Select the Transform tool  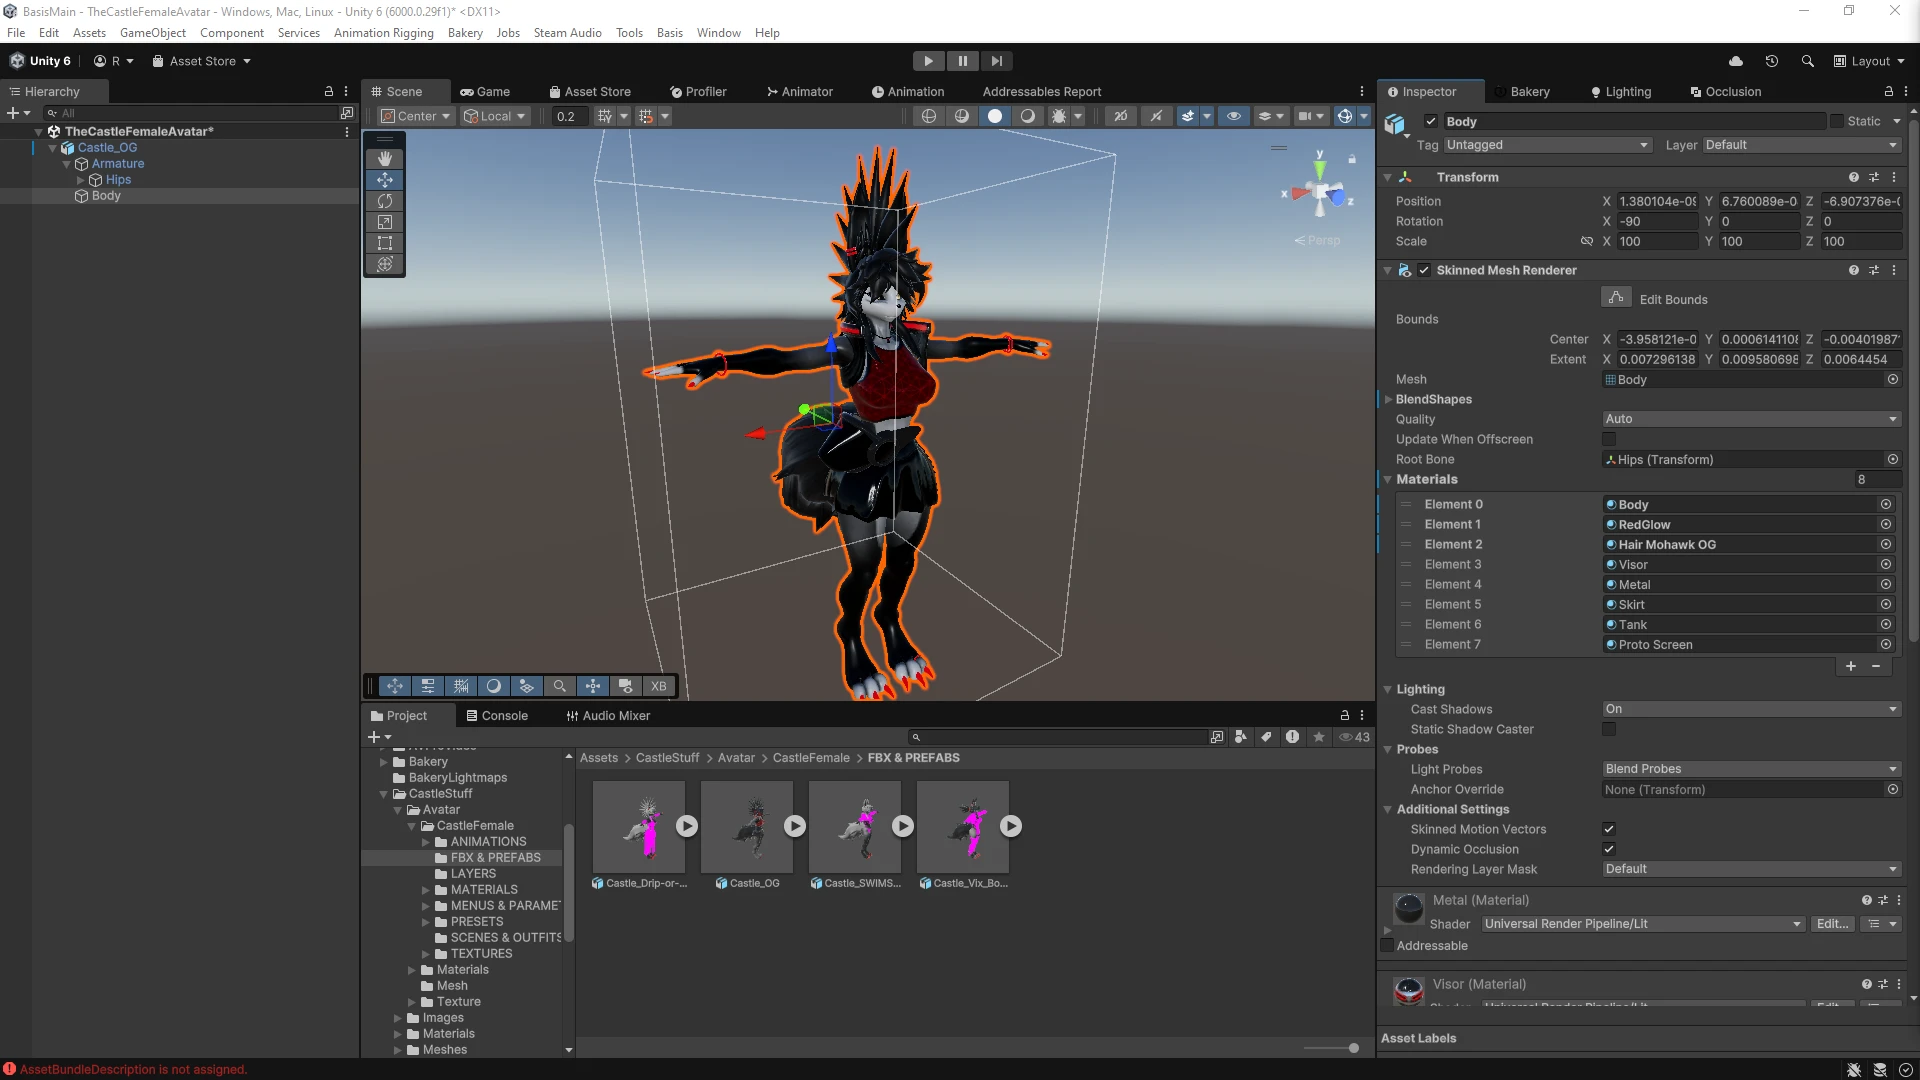[384, 264]
